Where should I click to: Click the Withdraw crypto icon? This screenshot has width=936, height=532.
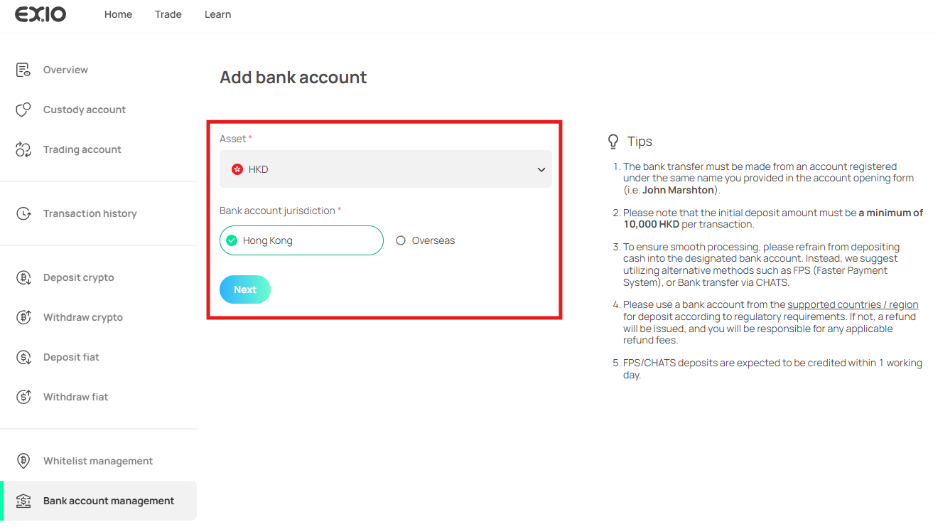(x=23, y=318)
